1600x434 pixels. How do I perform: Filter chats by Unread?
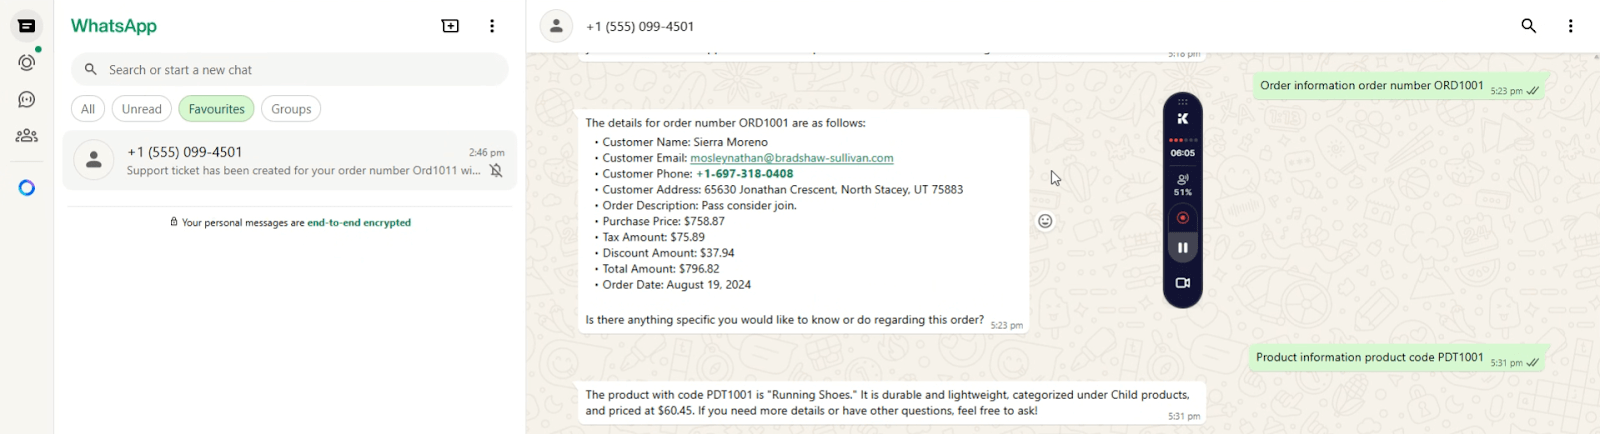pos(142,109)
